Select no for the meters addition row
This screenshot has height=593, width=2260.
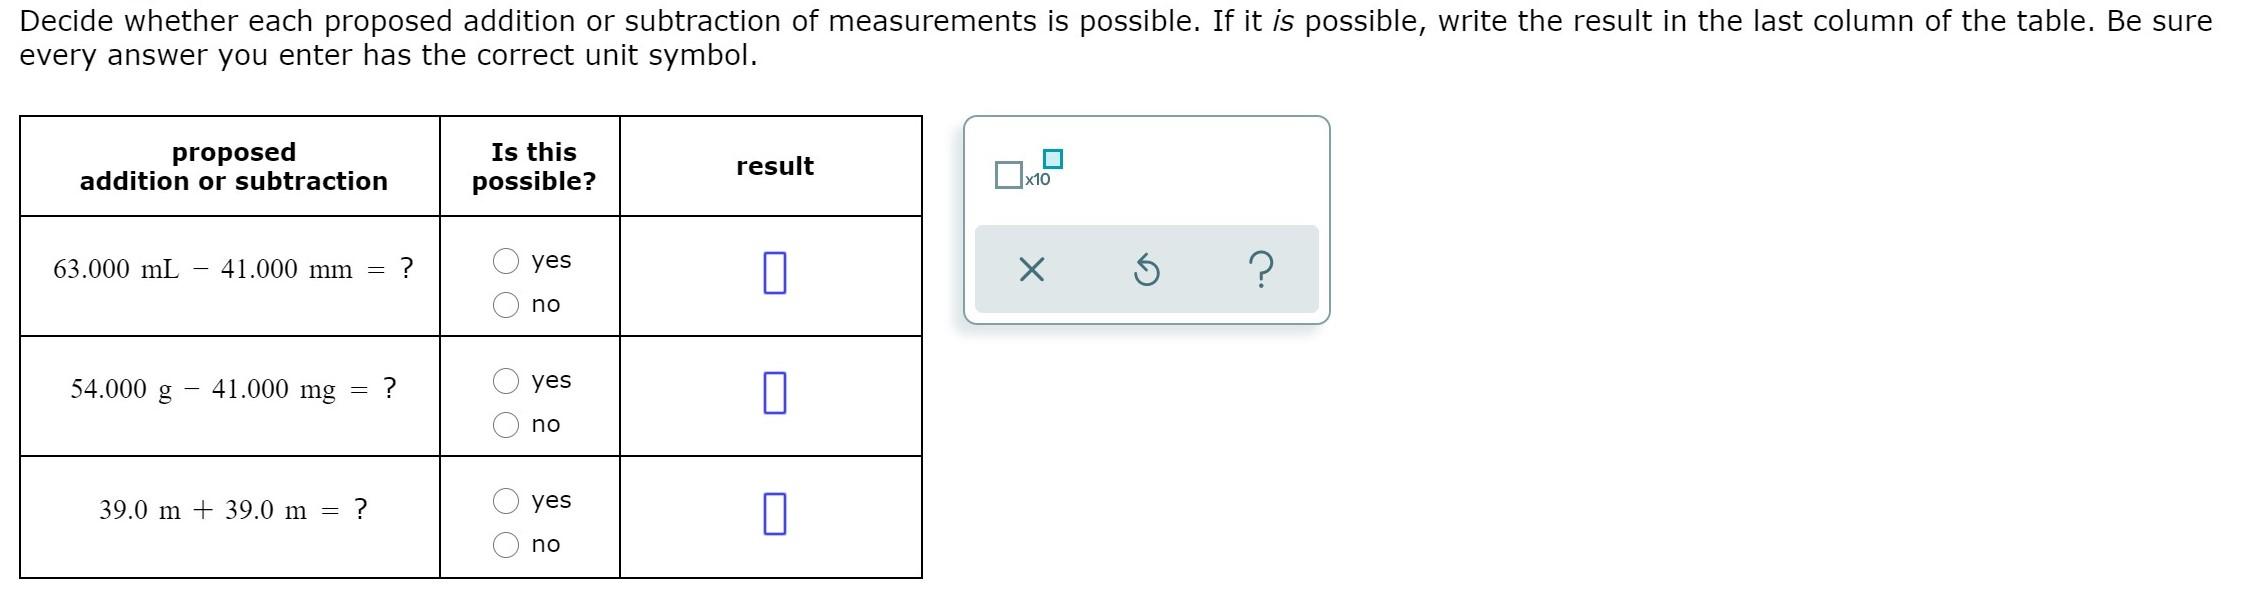[x=505, y=544]
